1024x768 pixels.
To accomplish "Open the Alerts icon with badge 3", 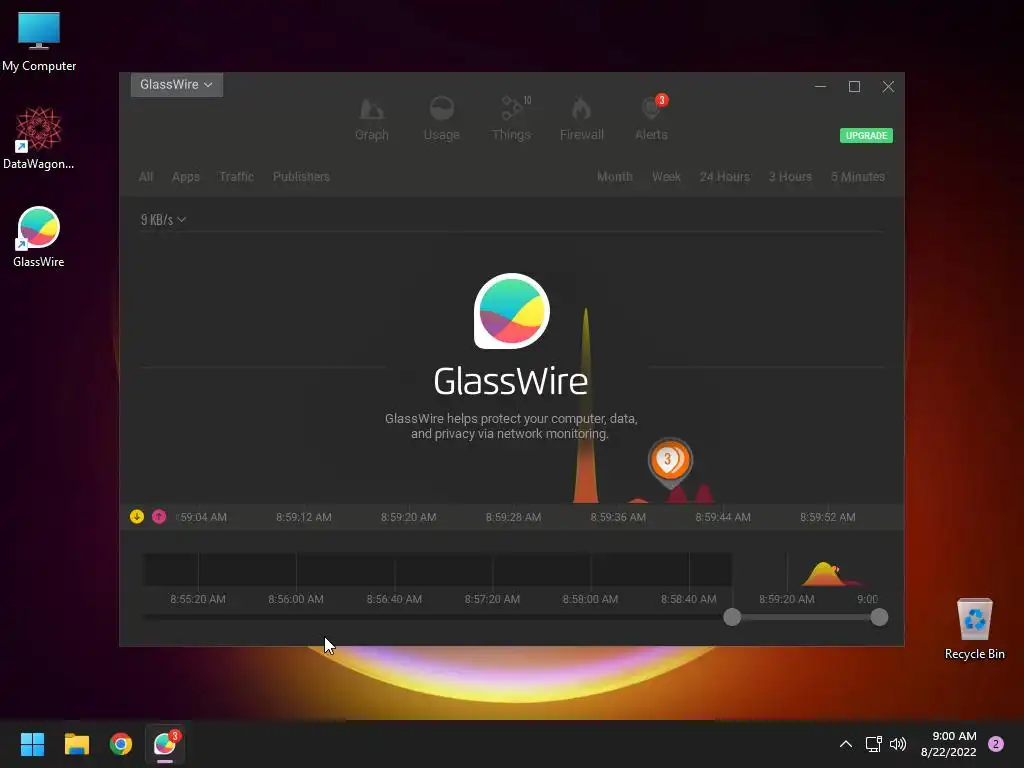I will pyautogui.click(x=652, y=108).
